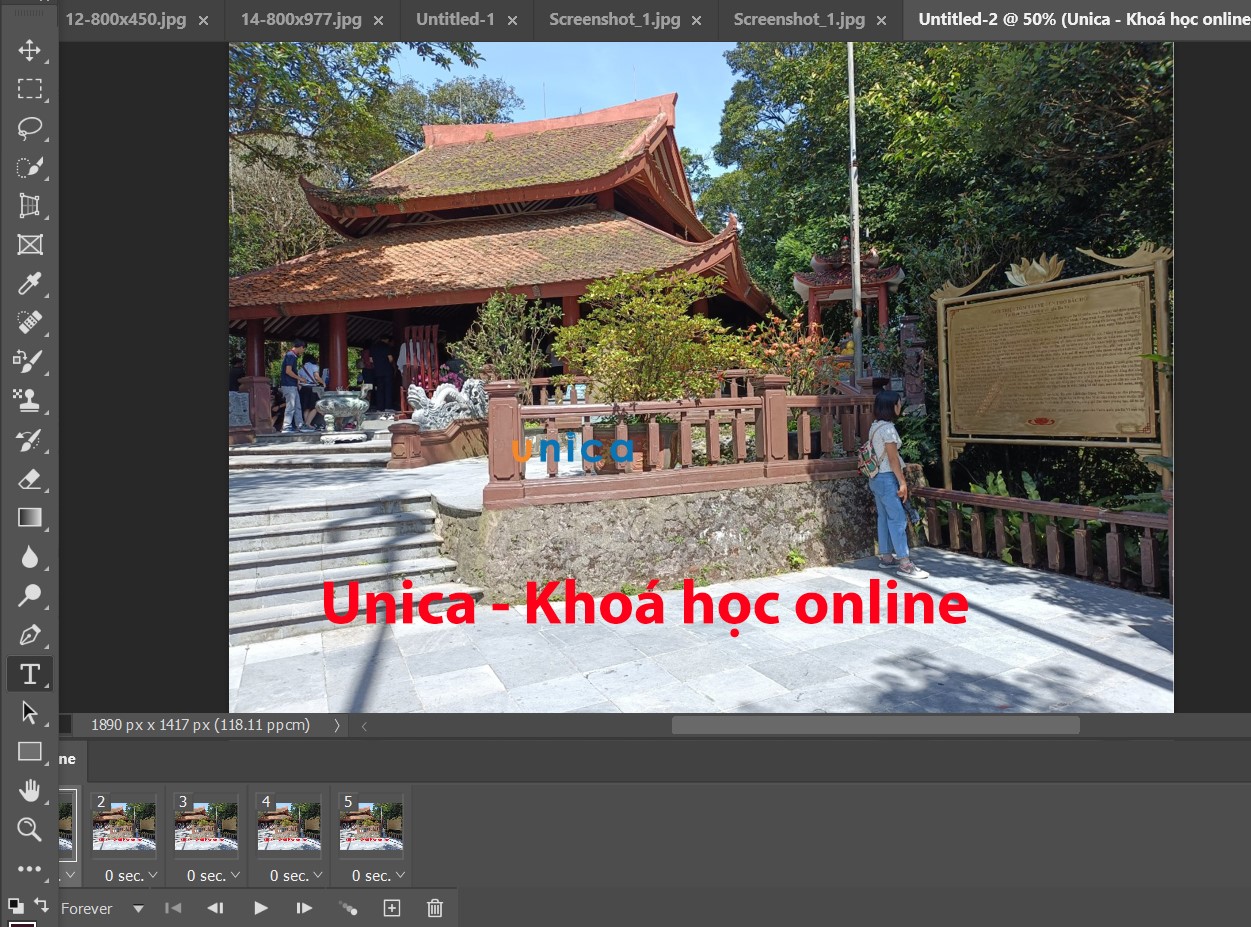Select the Move tool
Viewport: 1251px width, 927px height.
tap(29, 51)
